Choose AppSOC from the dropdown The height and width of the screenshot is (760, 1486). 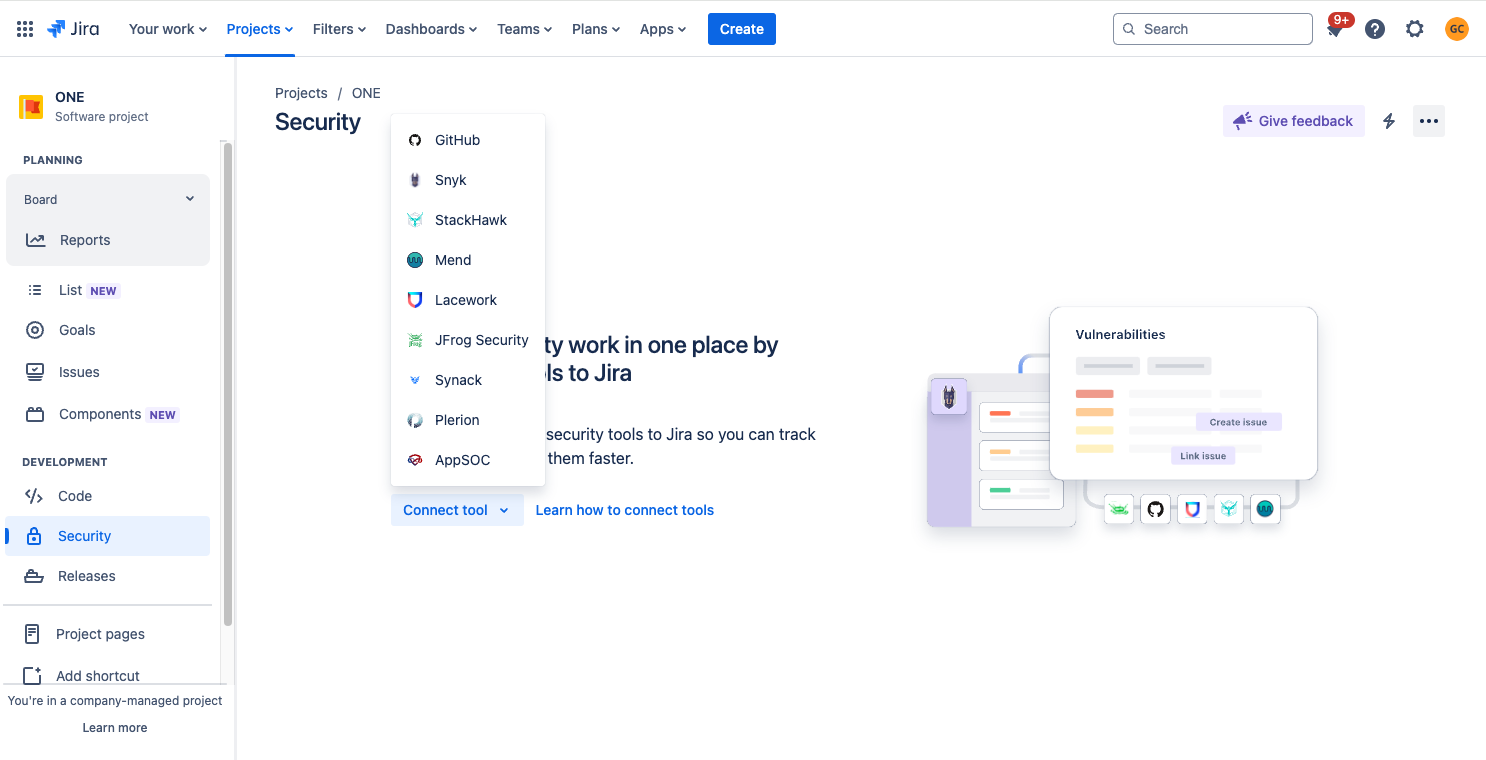[x=468, y=460]
